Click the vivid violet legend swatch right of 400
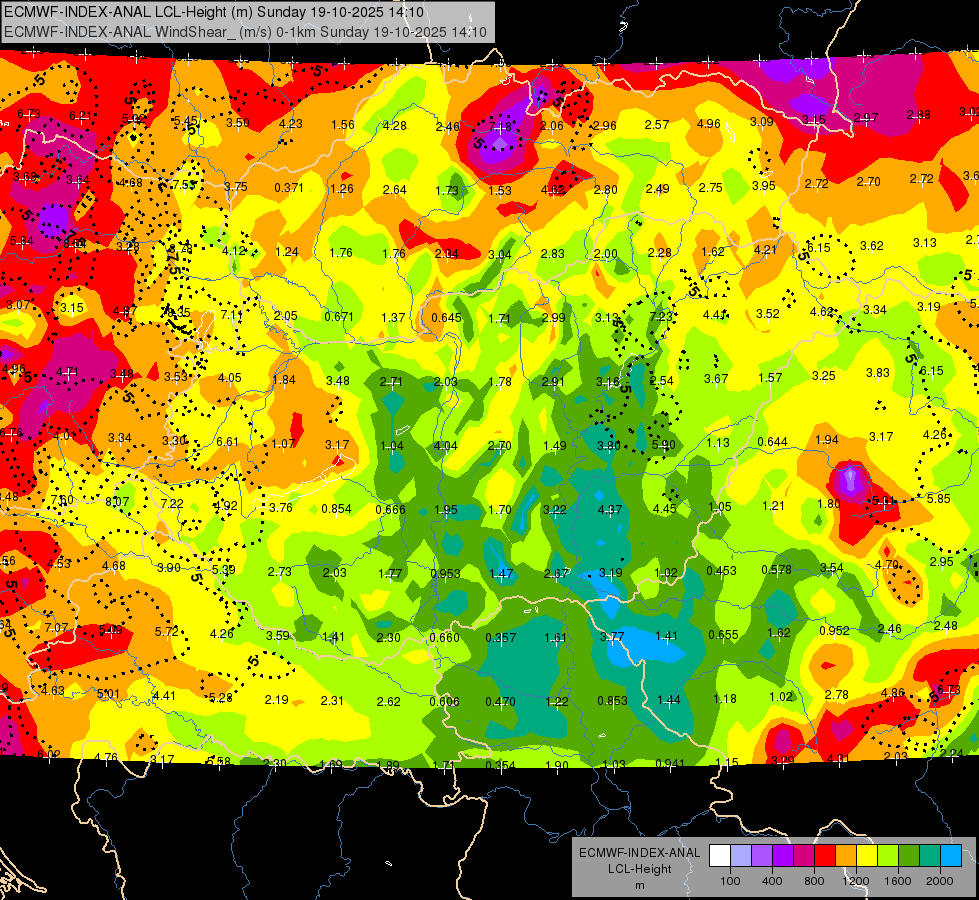979x900 pixels. 783,856
